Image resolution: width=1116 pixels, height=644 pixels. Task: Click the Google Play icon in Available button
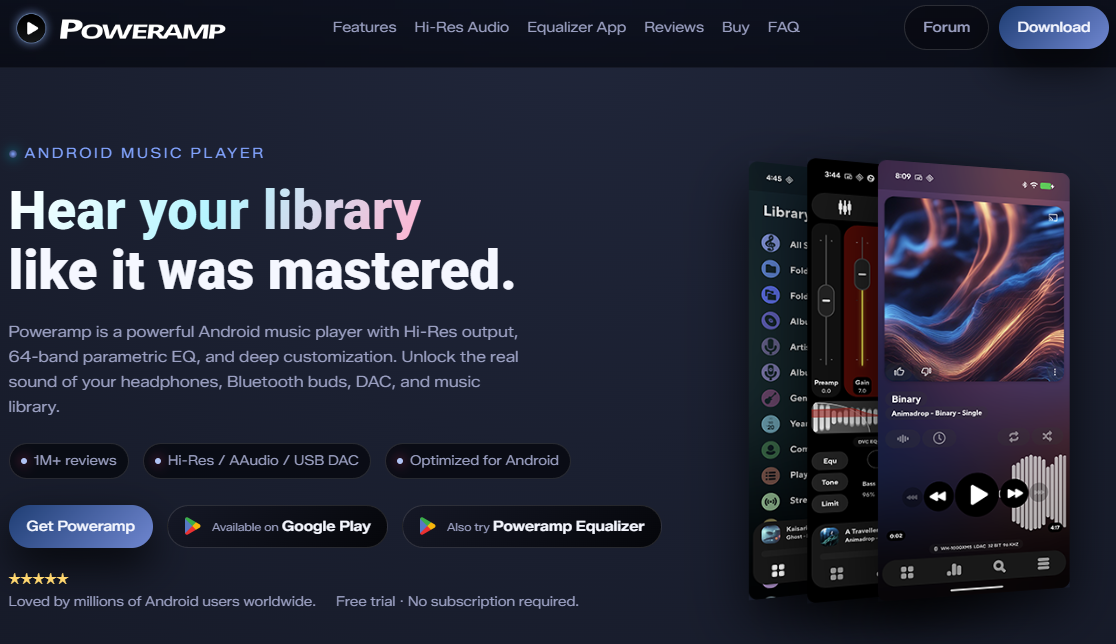[x=192, y=526]
